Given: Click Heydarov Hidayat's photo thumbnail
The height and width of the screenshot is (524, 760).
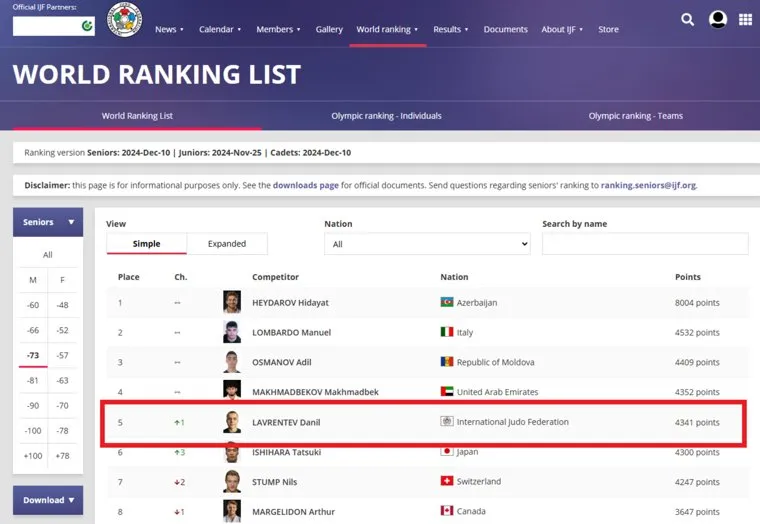Looking at the screenshot, I should coord(232,302).
